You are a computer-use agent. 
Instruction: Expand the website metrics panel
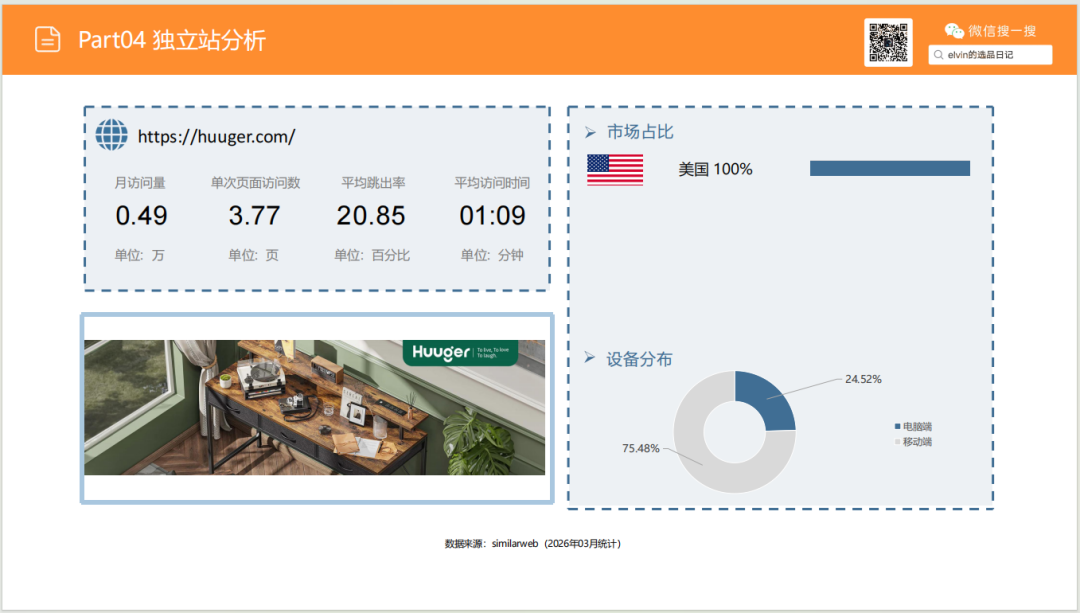click(x=316, y=196)
